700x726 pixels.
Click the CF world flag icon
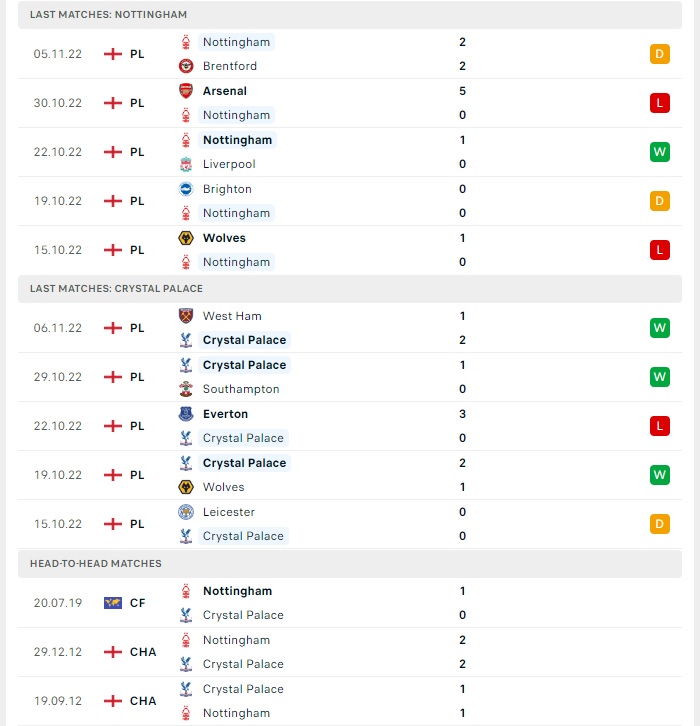click(x=113, y=603)
